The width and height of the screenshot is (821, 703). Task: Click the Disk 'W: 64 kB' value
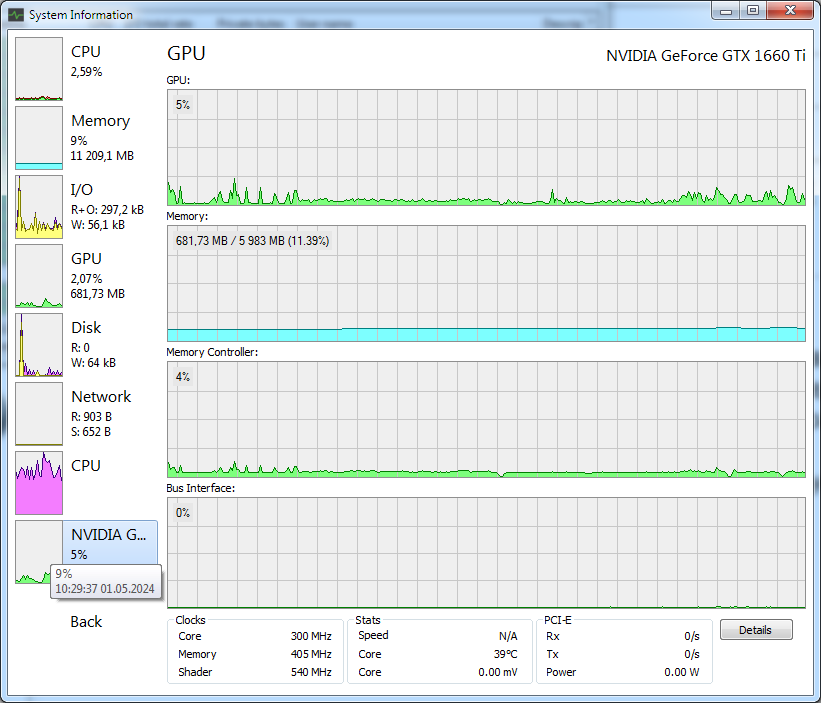(93, 363)
